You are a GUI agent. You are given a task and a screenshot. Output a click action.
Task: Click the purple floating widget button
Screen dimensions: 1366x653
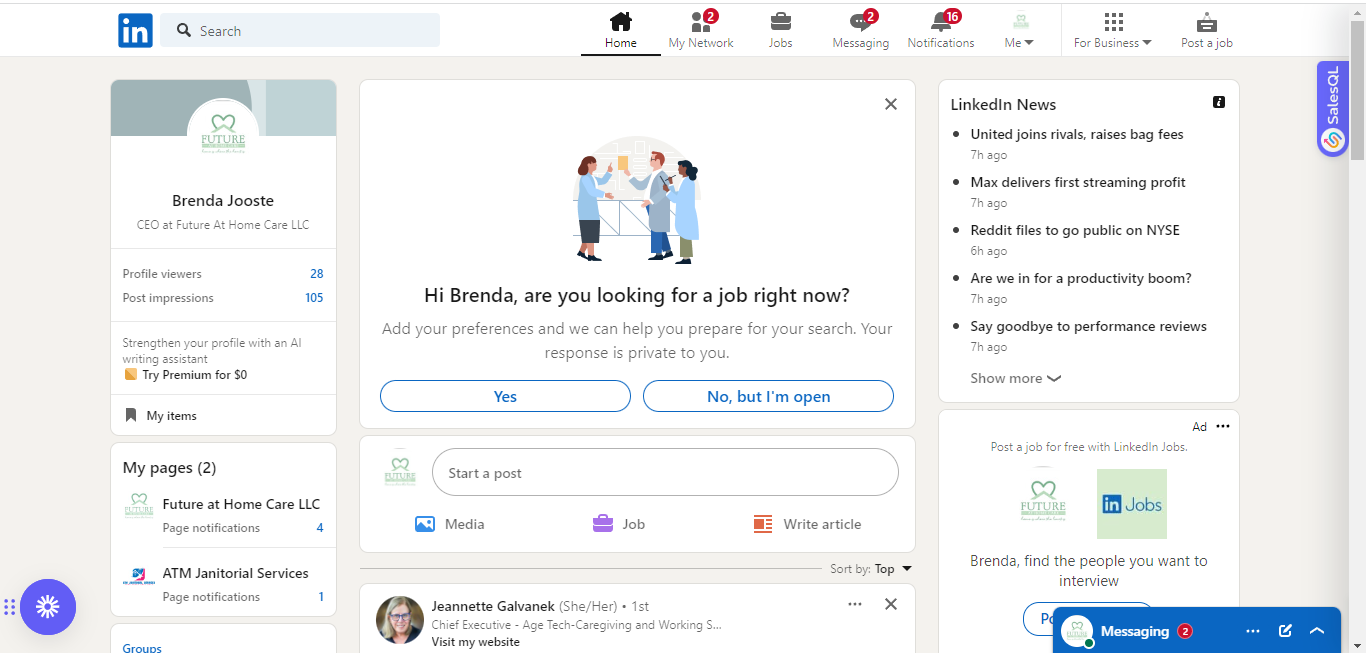(x=48, y=607)
